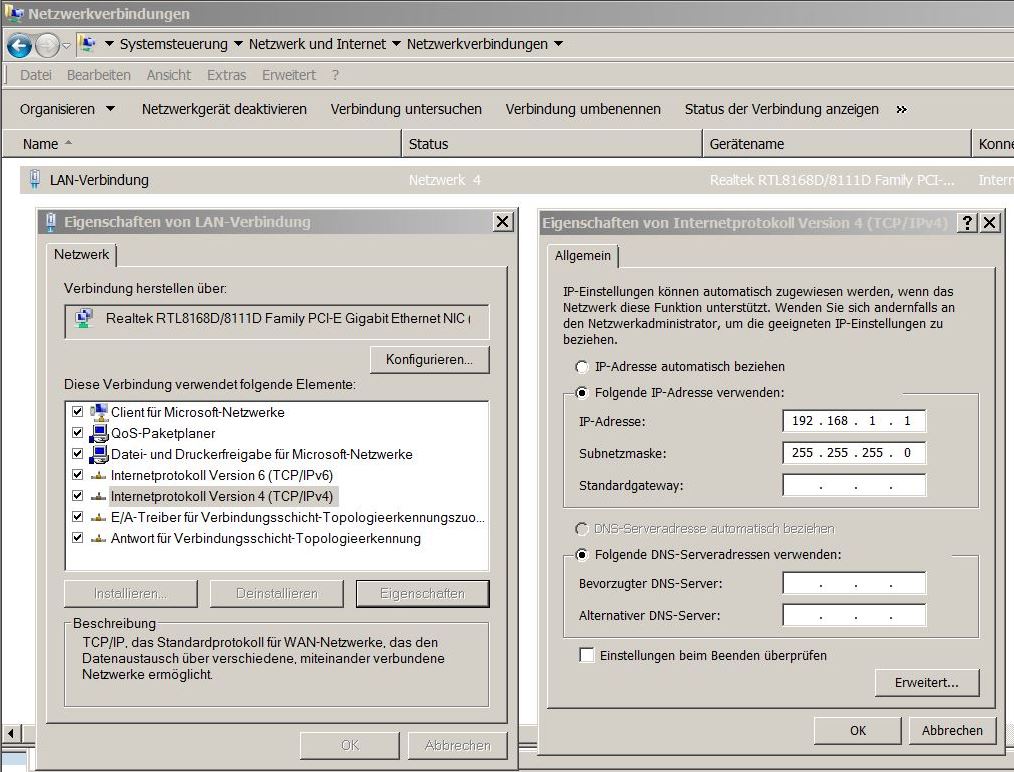Click the help question mark icon in IPv4 dialog
This screenshot has width=1014, height=772.
click(x=967, y=222)
